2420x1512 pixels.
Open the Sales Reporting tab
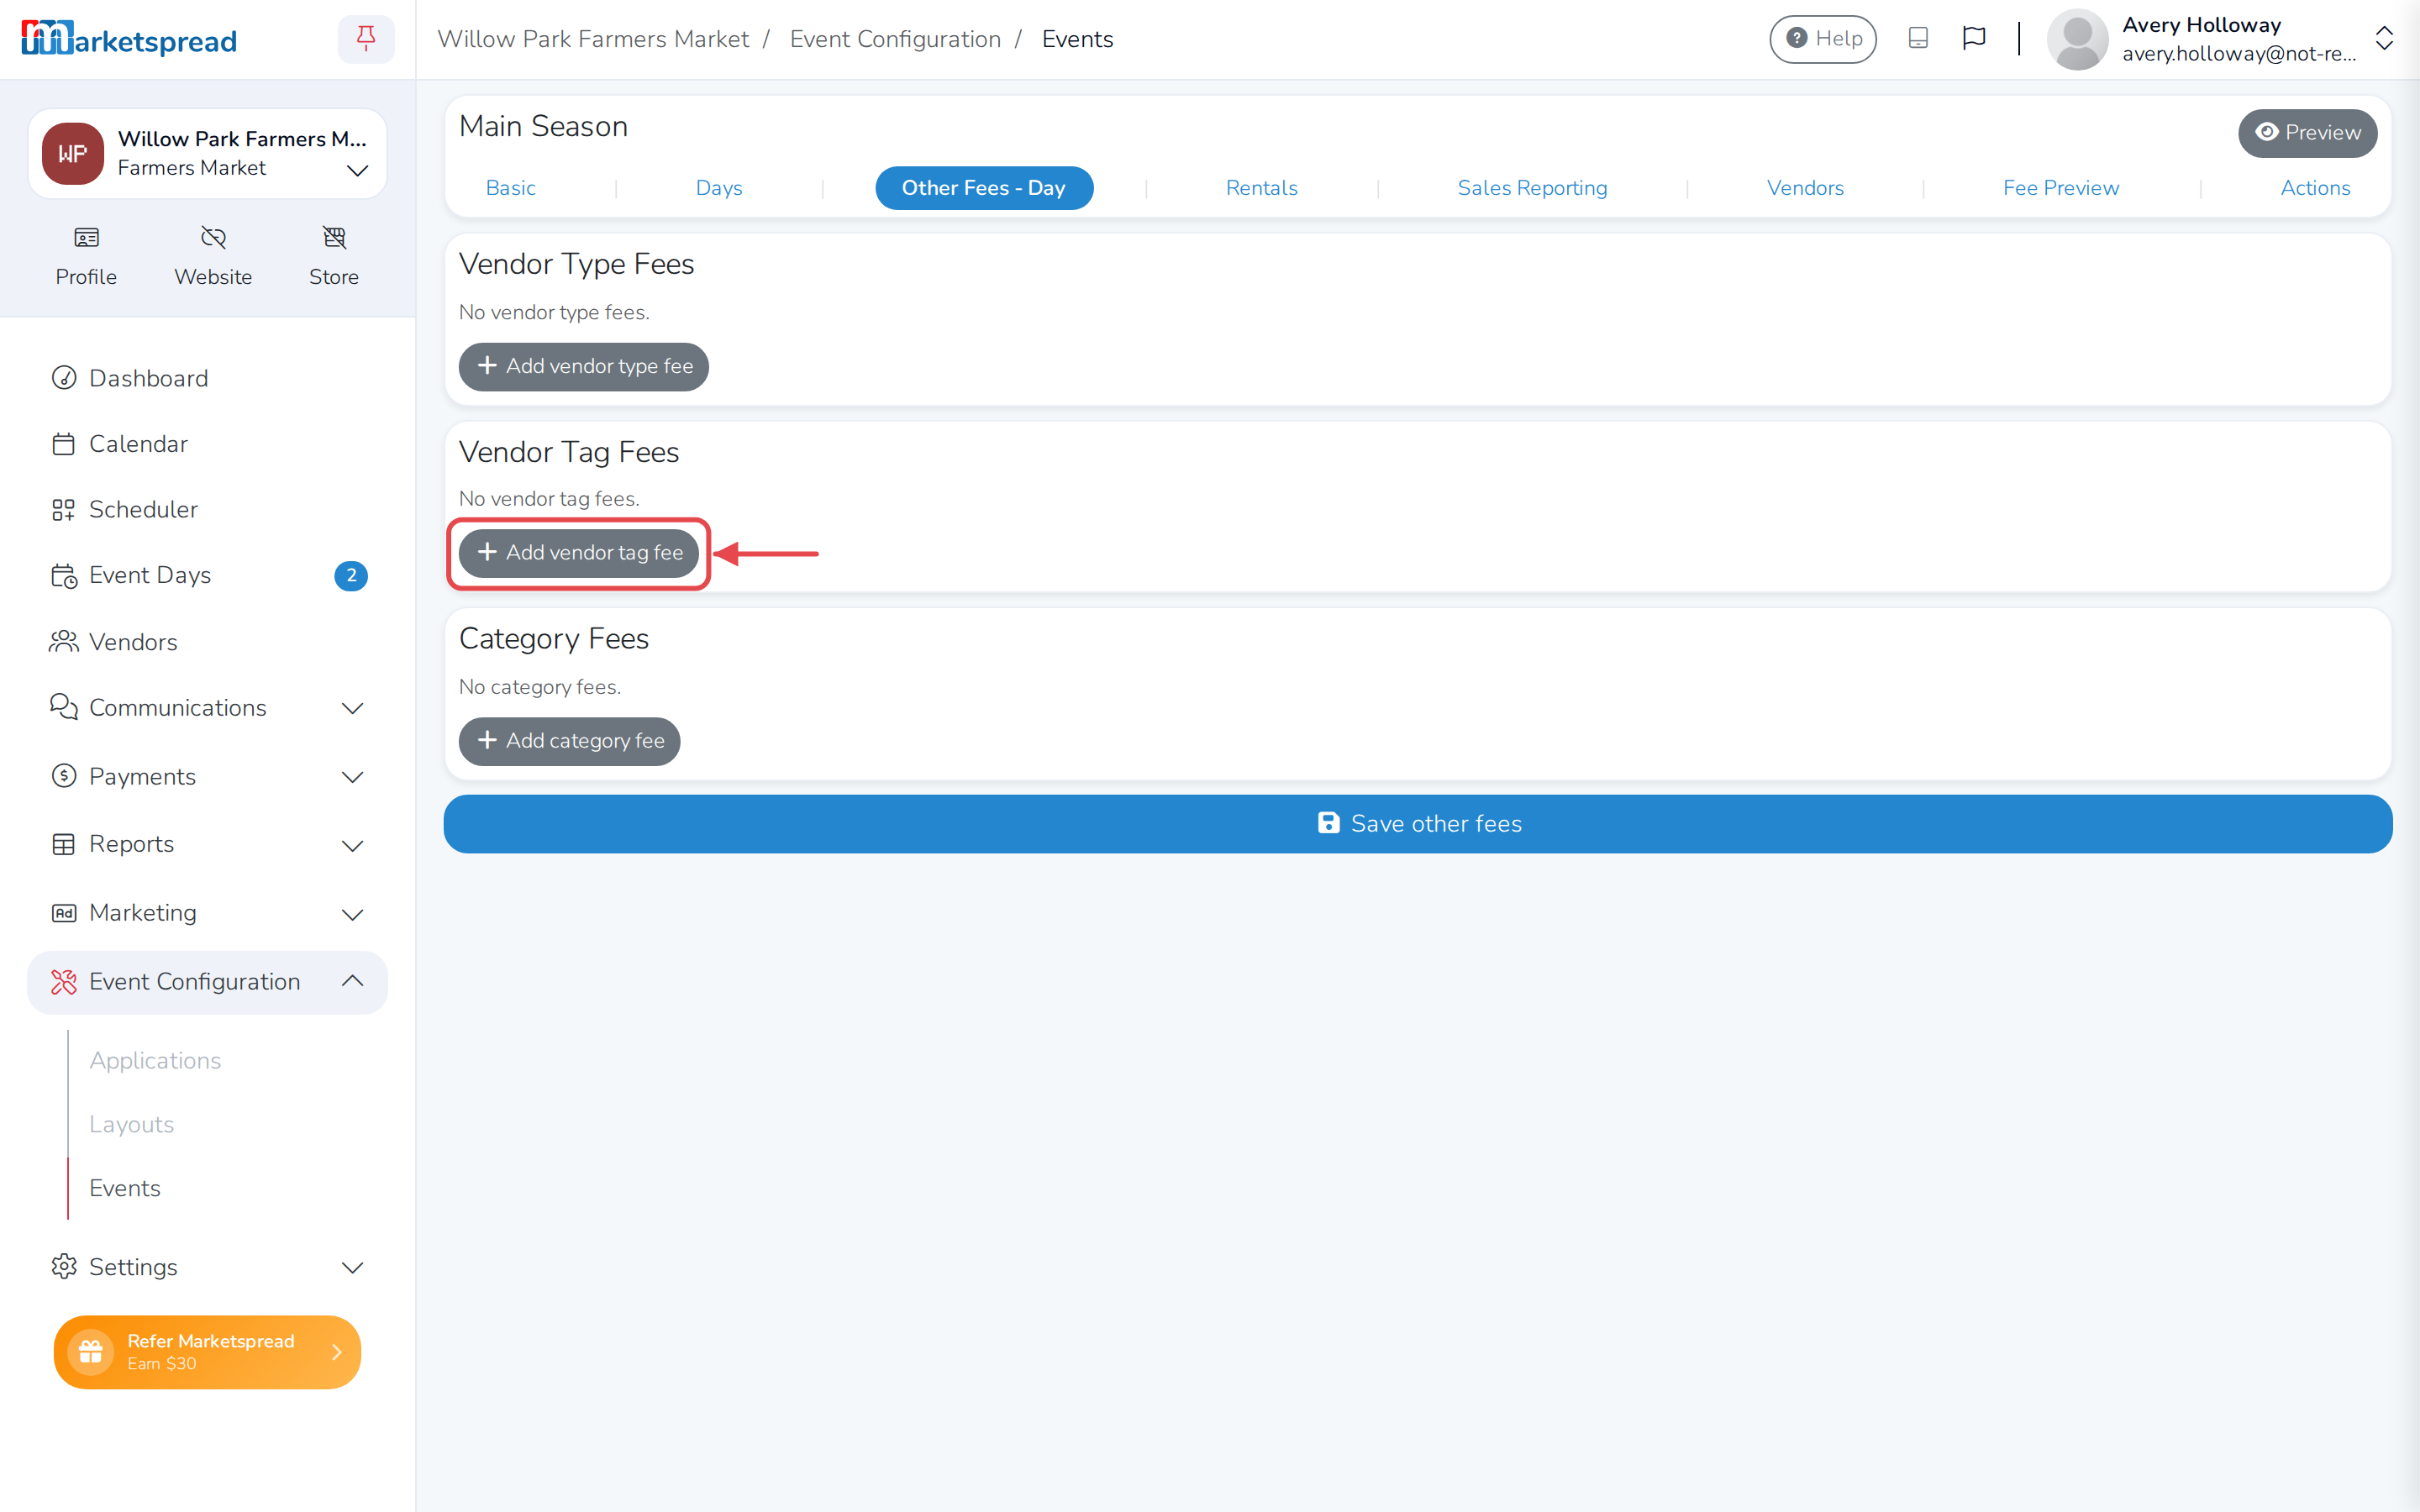(1532, 188)
